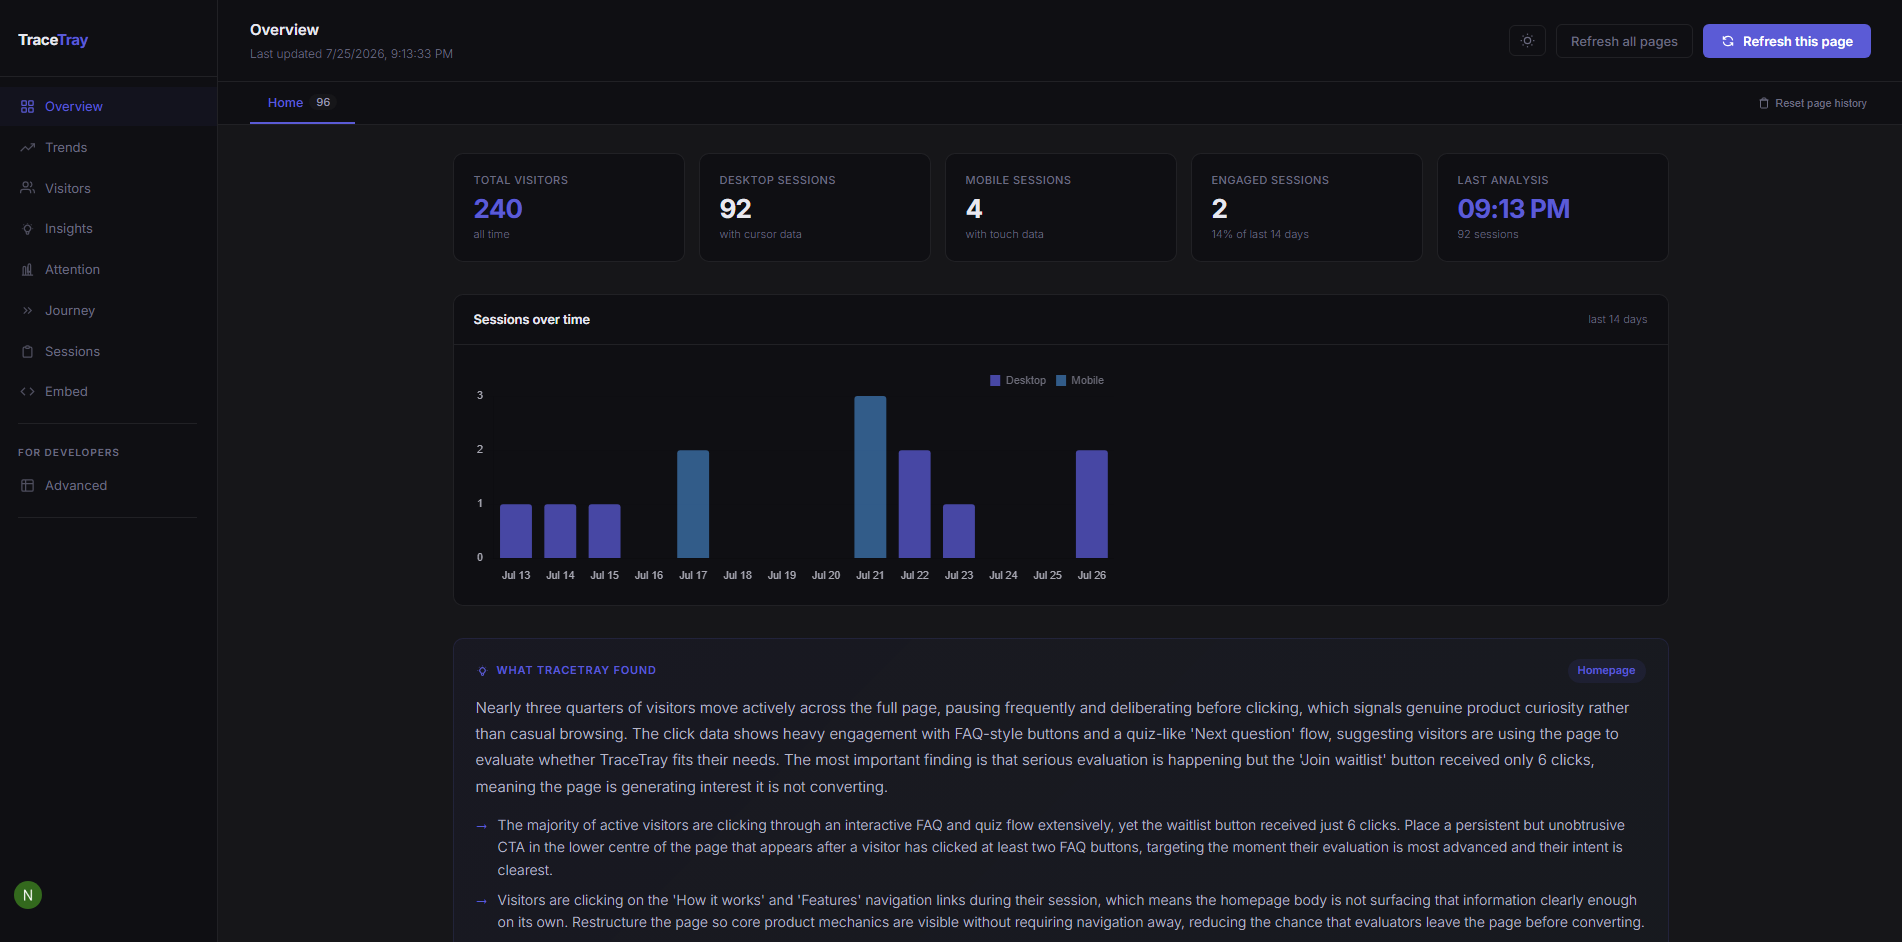This screenshot has height=942, width=1902.
Task: Click the Trends line-chart icon
Action: (27, 148)
